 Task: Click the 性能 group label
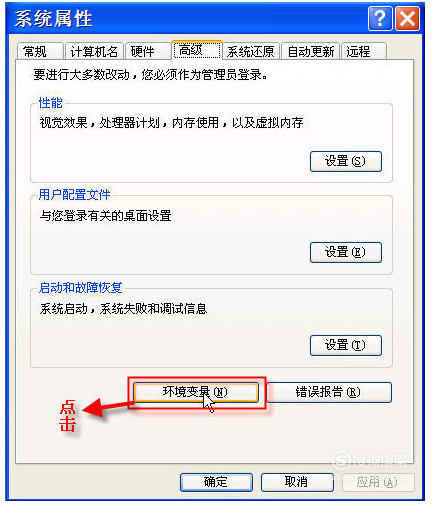[x=50, y=103]
